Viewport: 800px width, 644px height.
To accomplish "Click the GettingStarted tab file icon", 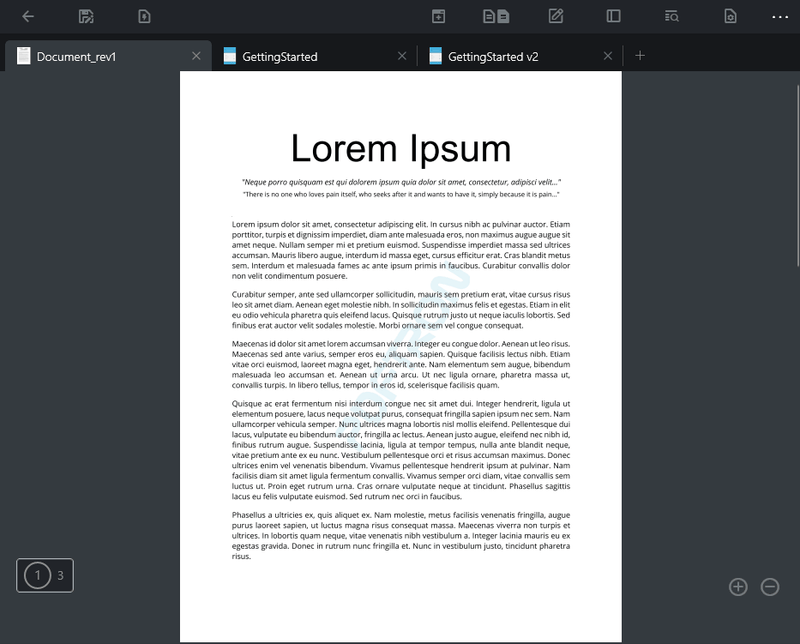I will 230,56.
